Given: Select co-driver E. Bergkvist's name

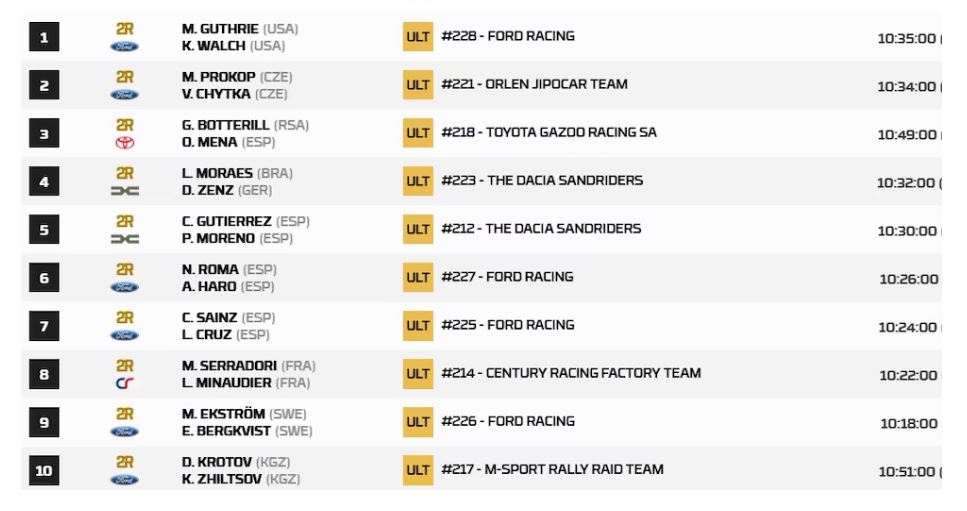Looking at the screenshot, I should 228,431.
